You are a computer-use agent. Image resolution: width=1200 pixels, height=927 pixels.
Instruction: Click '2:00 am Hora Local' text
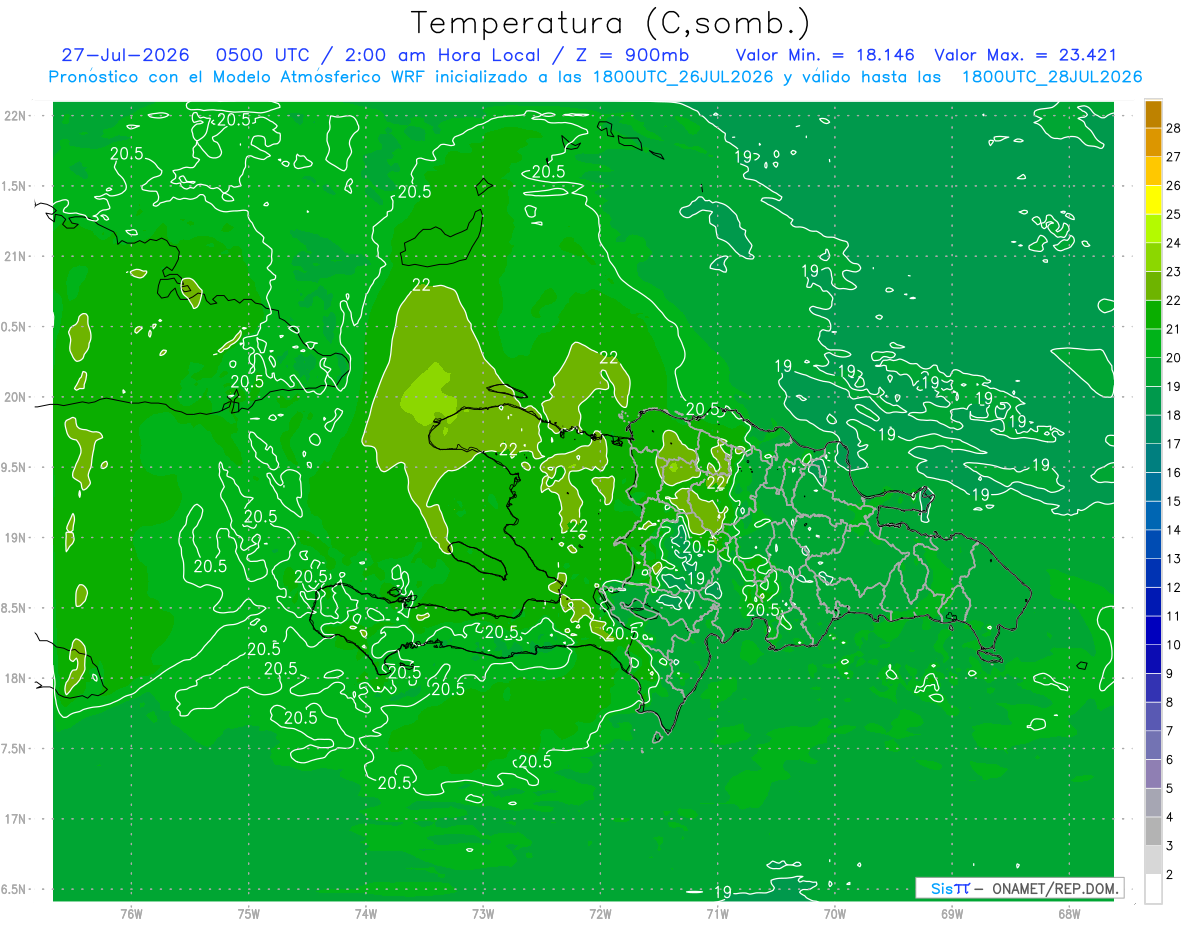pyautogui.click(x=445, y=55)
